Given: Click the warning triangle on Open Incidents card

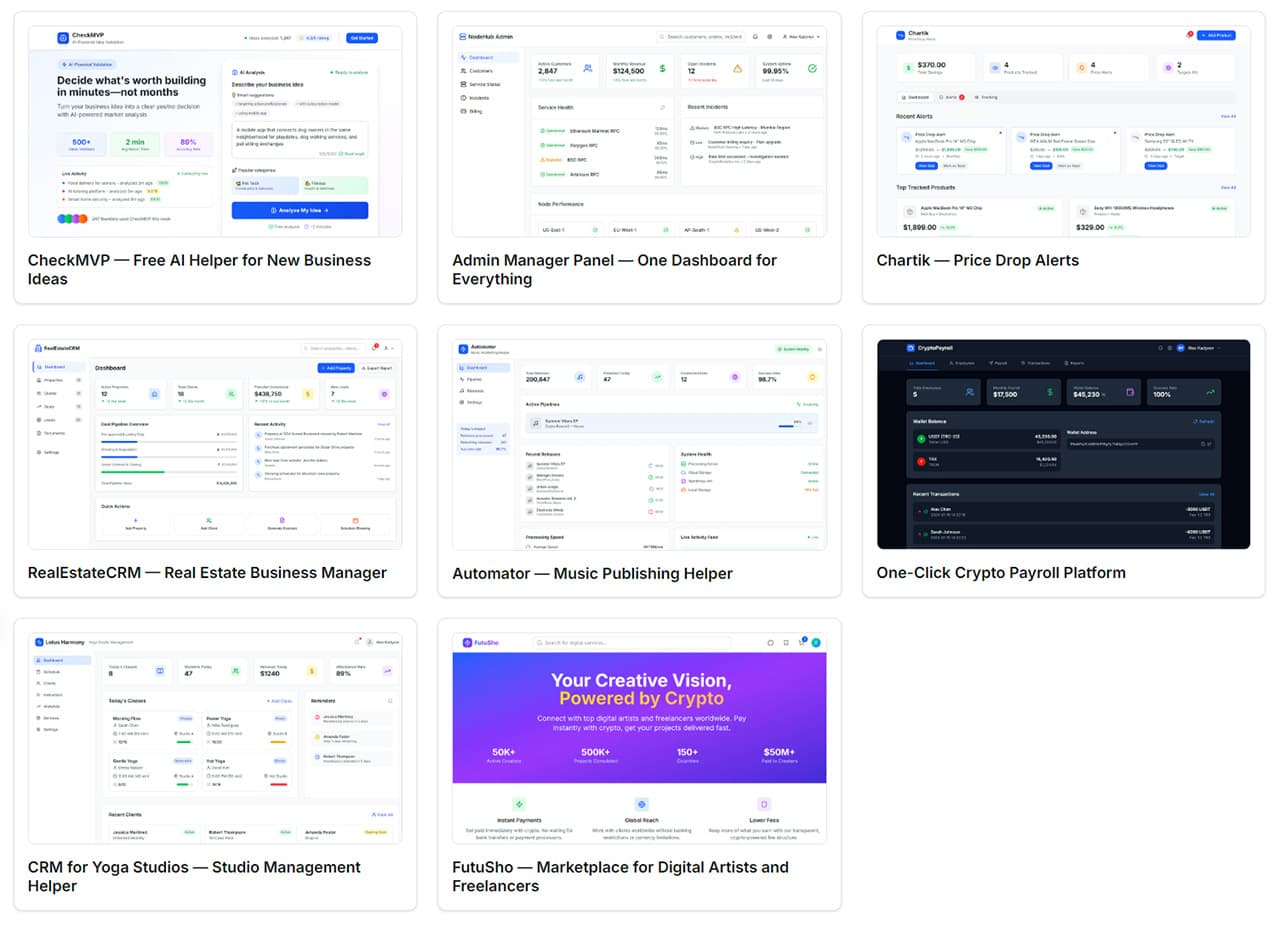Looking at the screenshot, I should pyautogui.click(x=737, y=69).
